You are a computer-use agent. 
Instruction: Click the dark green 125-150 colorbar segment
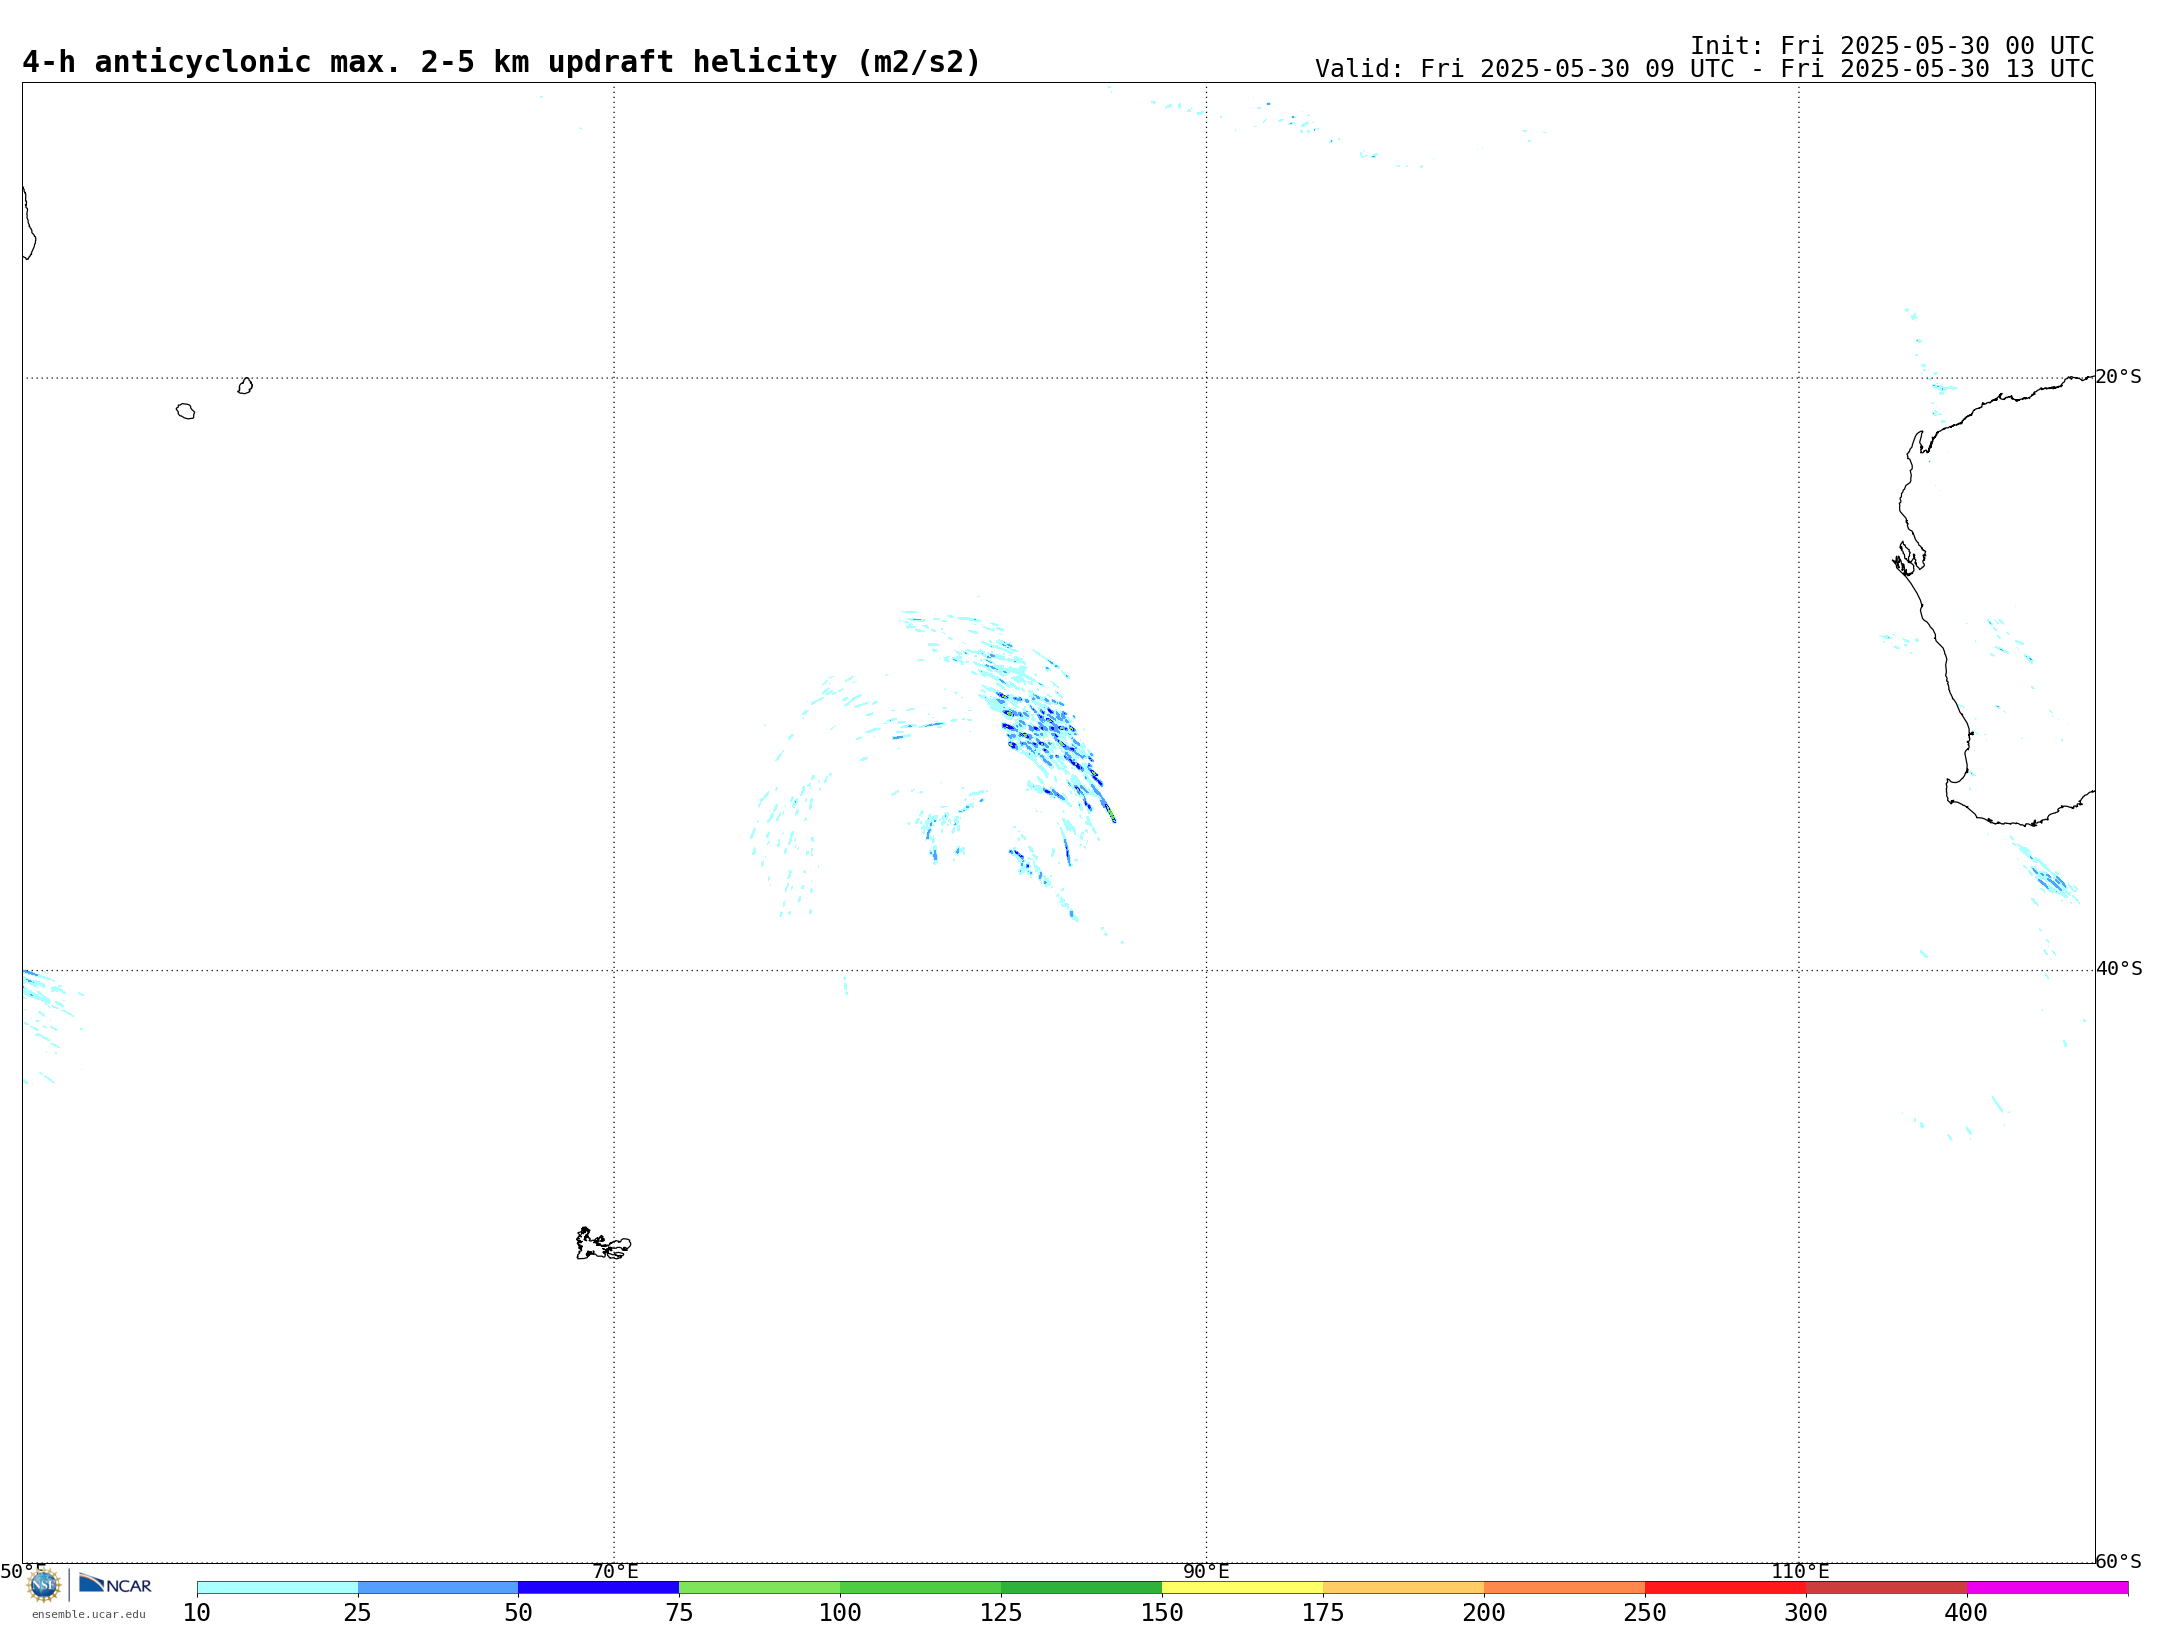pyautogui.click(x=1082, y=1587)
